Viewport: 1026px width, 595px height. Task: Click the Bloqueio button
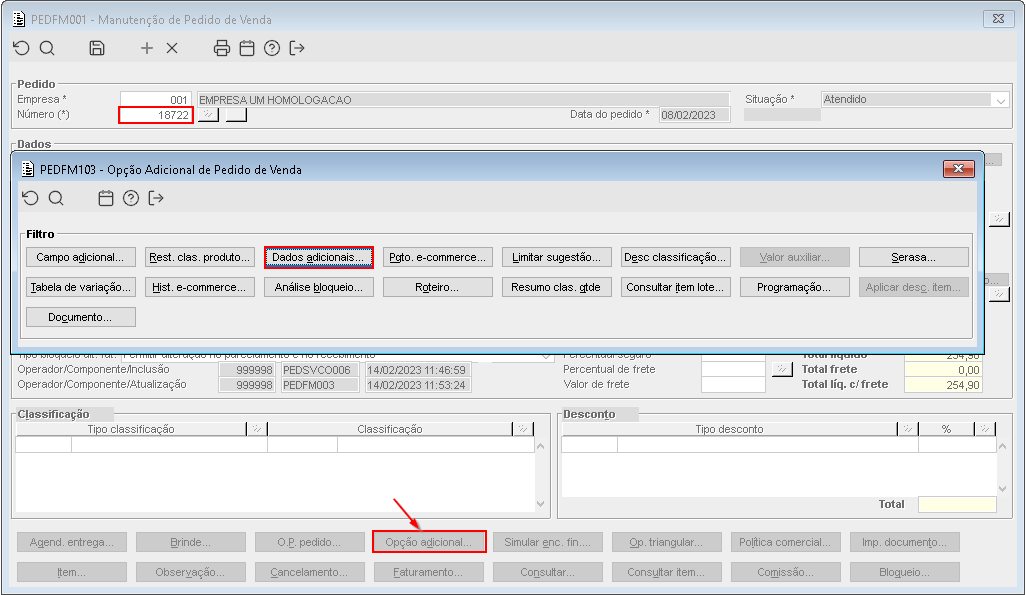(x=905, y=572)
